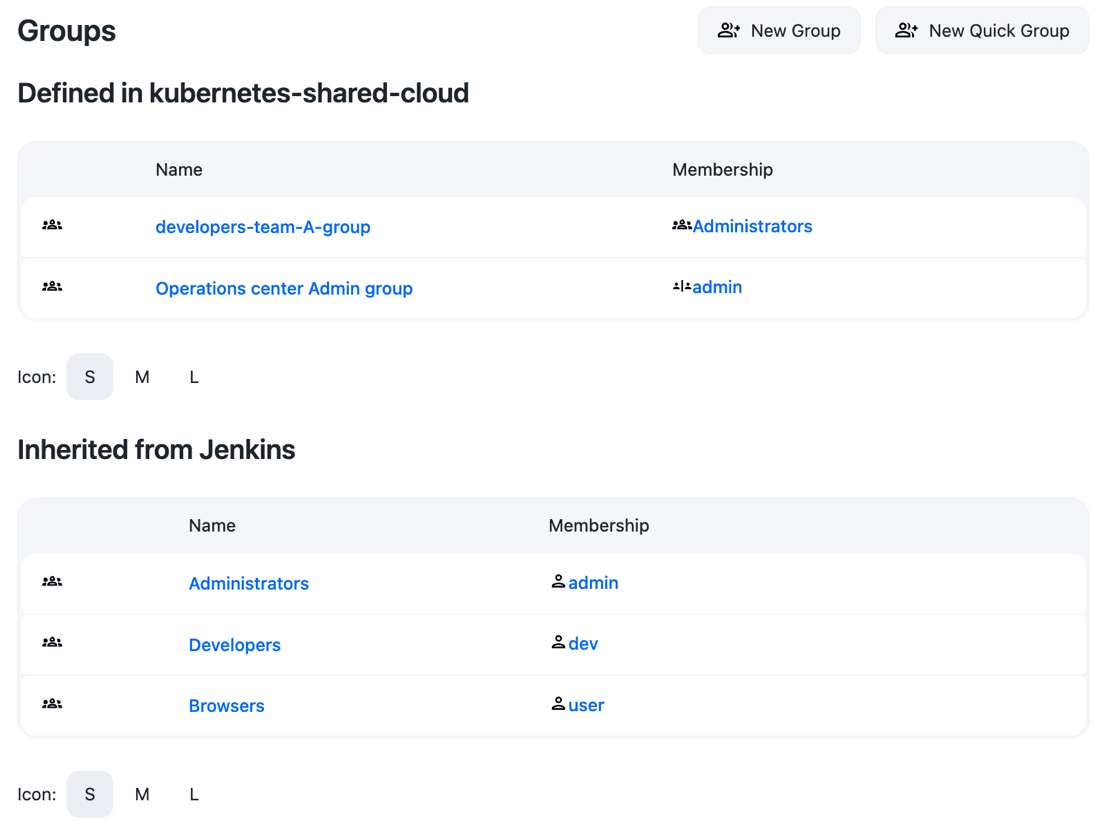Create a New Group
The width and height of the screenshot is (1100, 824).
pos(779,30)
